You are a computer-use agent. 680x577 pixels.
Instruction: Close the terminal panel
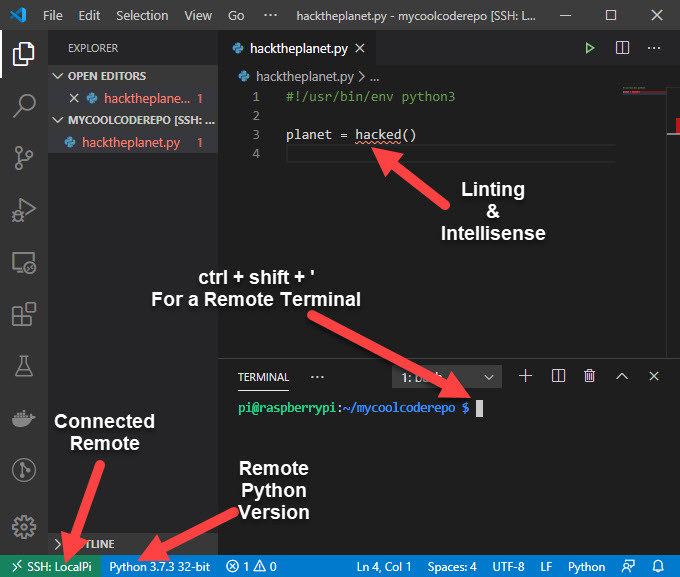[654, 376]
